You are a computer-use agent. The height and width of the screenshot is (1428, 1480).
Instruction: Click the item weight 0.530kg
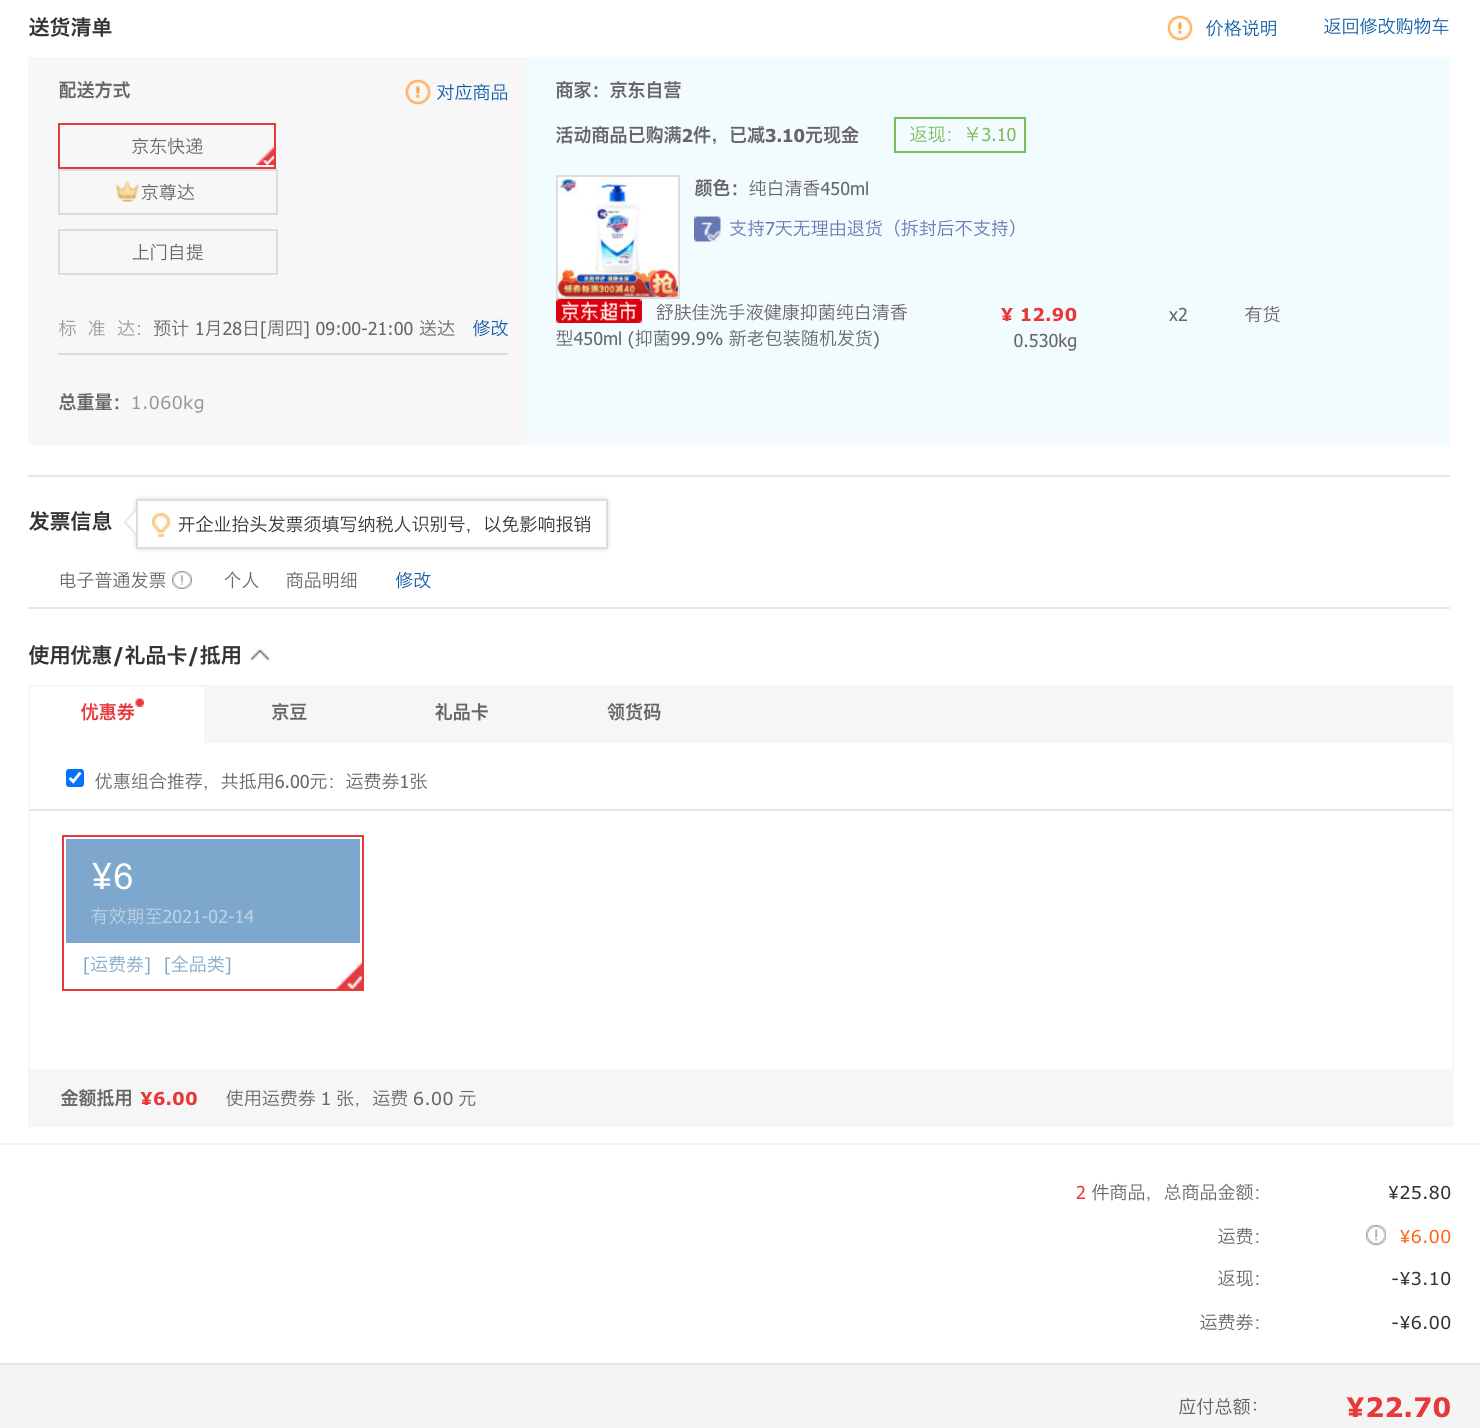pos(1045,340)
